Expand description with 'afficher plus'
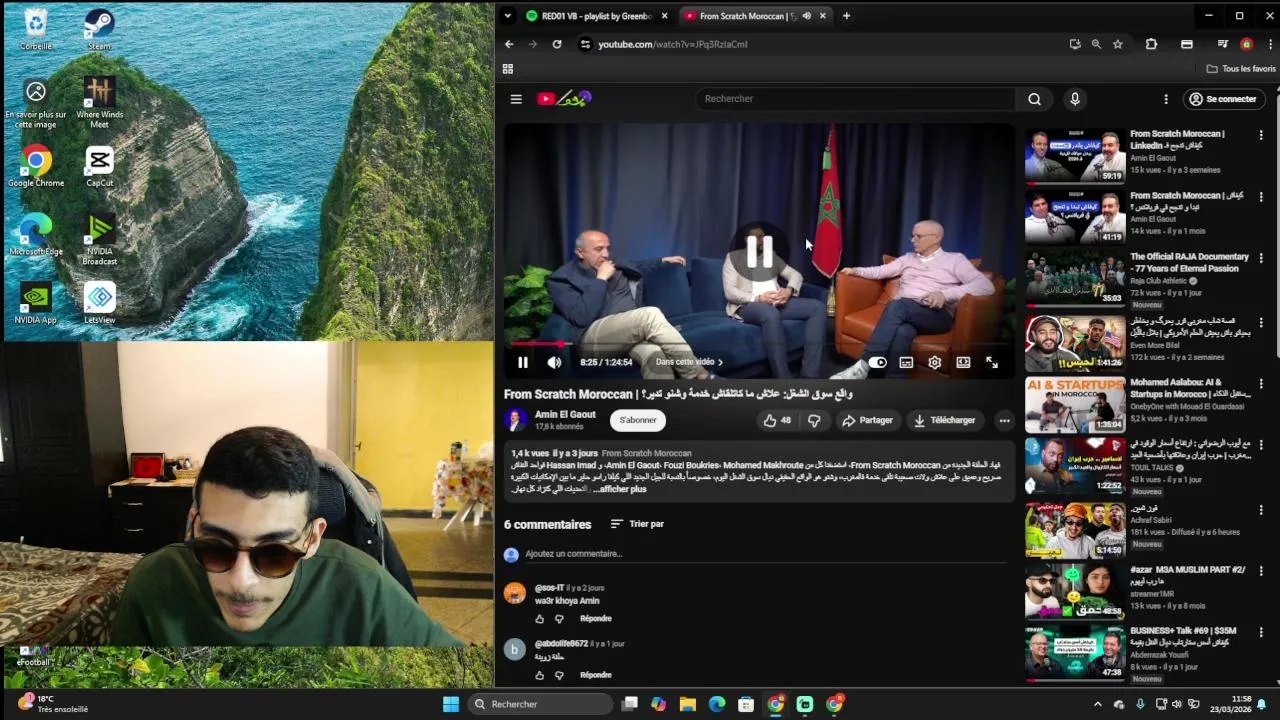Screen dimensions: 1280x720 [623, 489]
